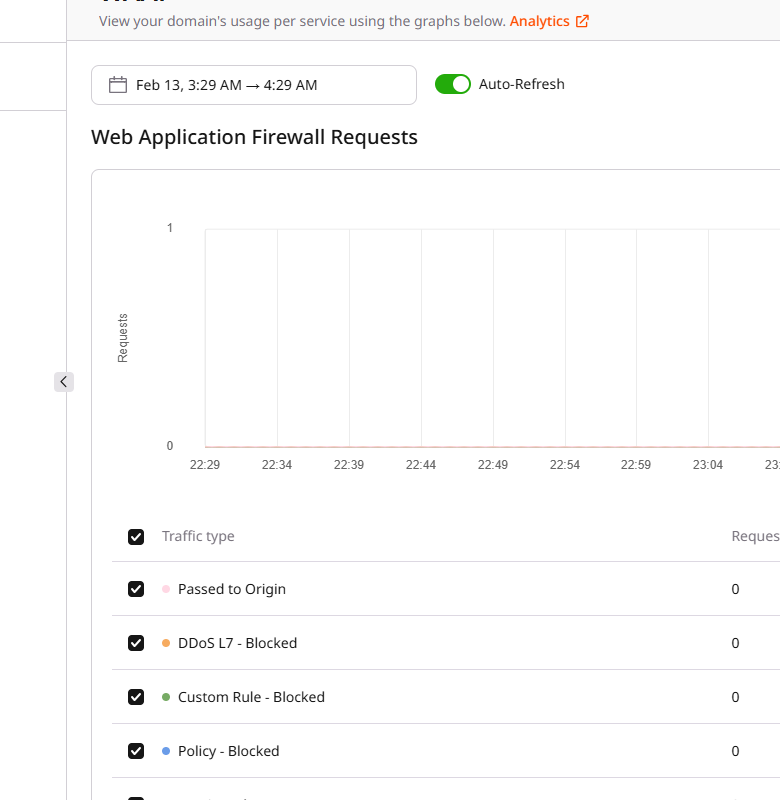Viewport: 780px width, 800px height.
Task: Click the external-link icon beside Analytics
Action: (x=582, y=21)
